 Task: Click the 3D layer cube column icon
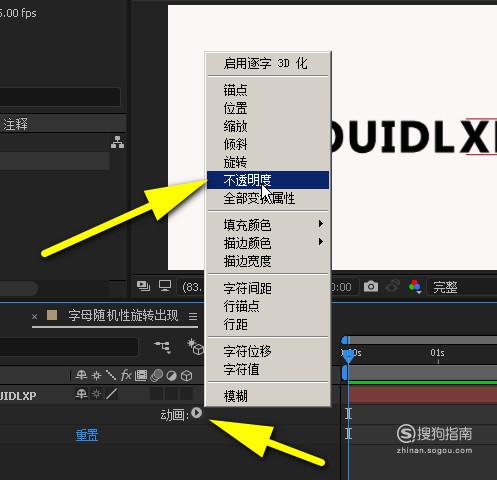(x=186, y=376)
